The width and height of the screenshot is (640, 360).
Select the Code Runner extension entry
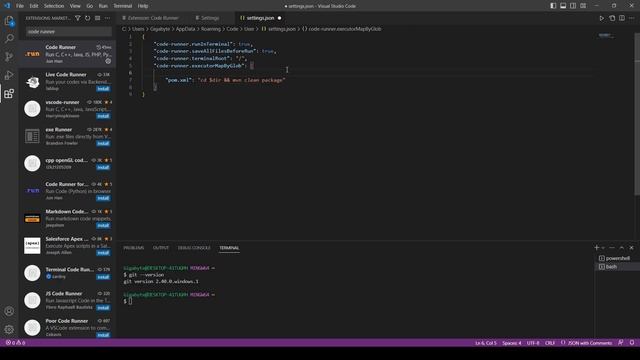coord(67,53)
